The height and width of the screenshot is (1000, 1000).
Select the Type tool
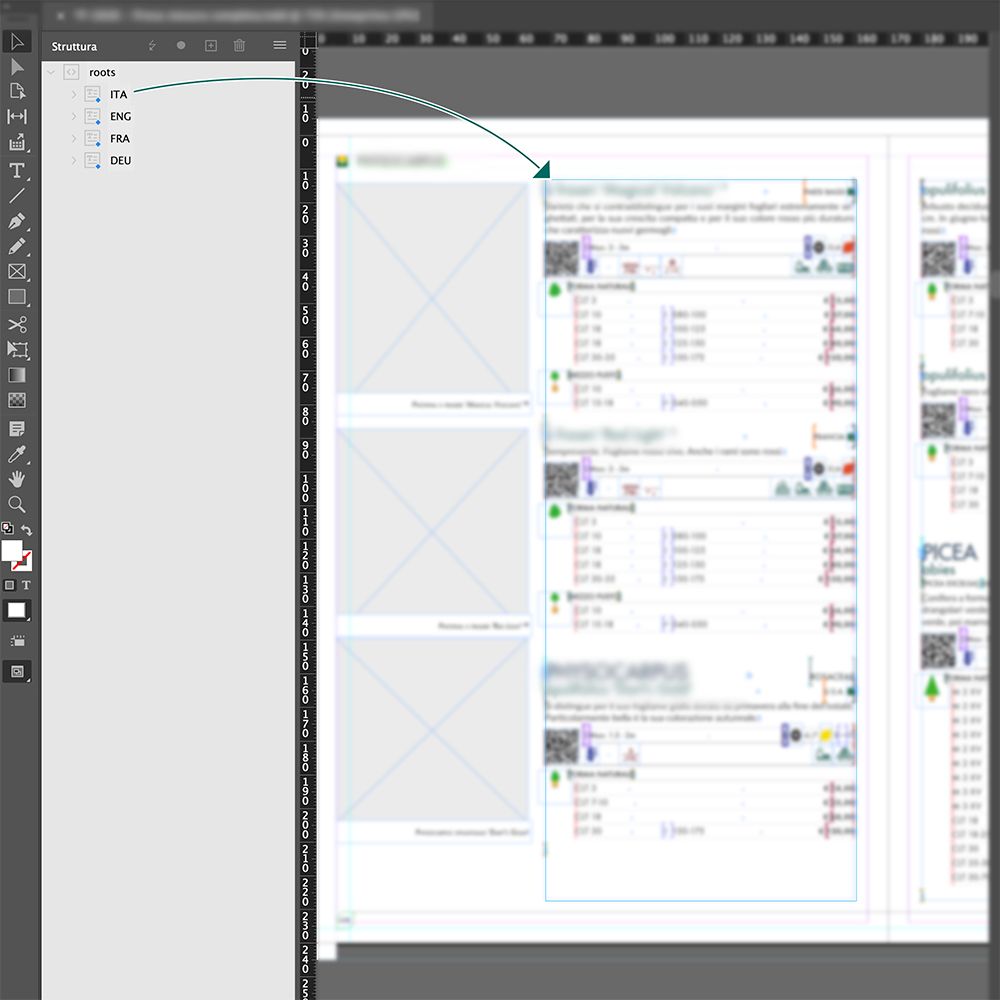tap(17, 169)
